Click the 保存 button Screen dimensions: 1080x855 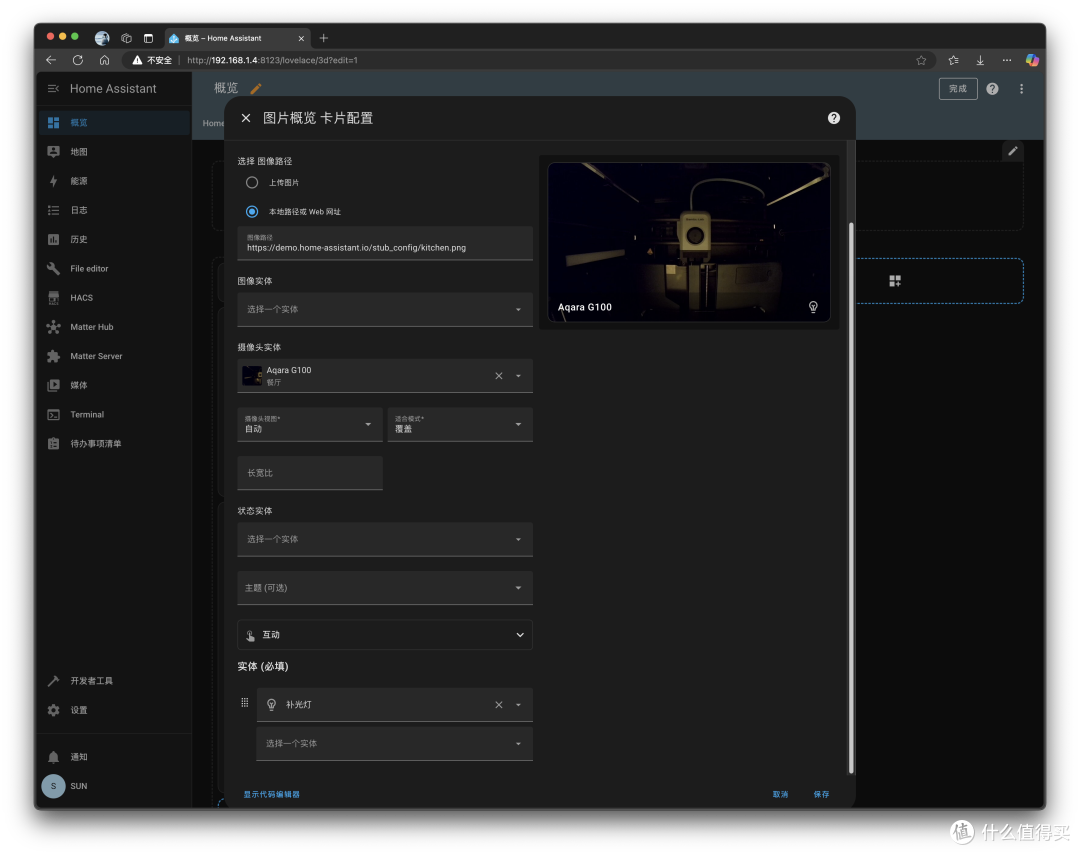[x=821, y=794]
